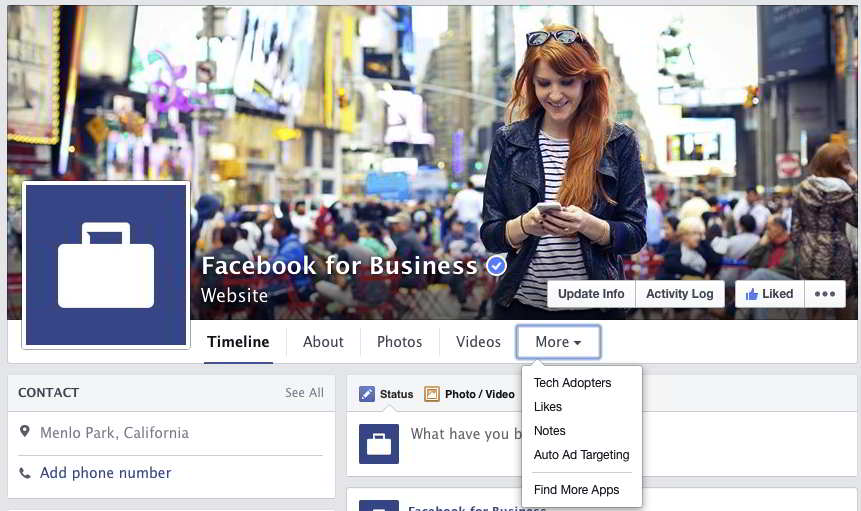The height and width of the screenshot is (511, 861).
Task: Open the three-dots more options button
Action: coord(824,294)
